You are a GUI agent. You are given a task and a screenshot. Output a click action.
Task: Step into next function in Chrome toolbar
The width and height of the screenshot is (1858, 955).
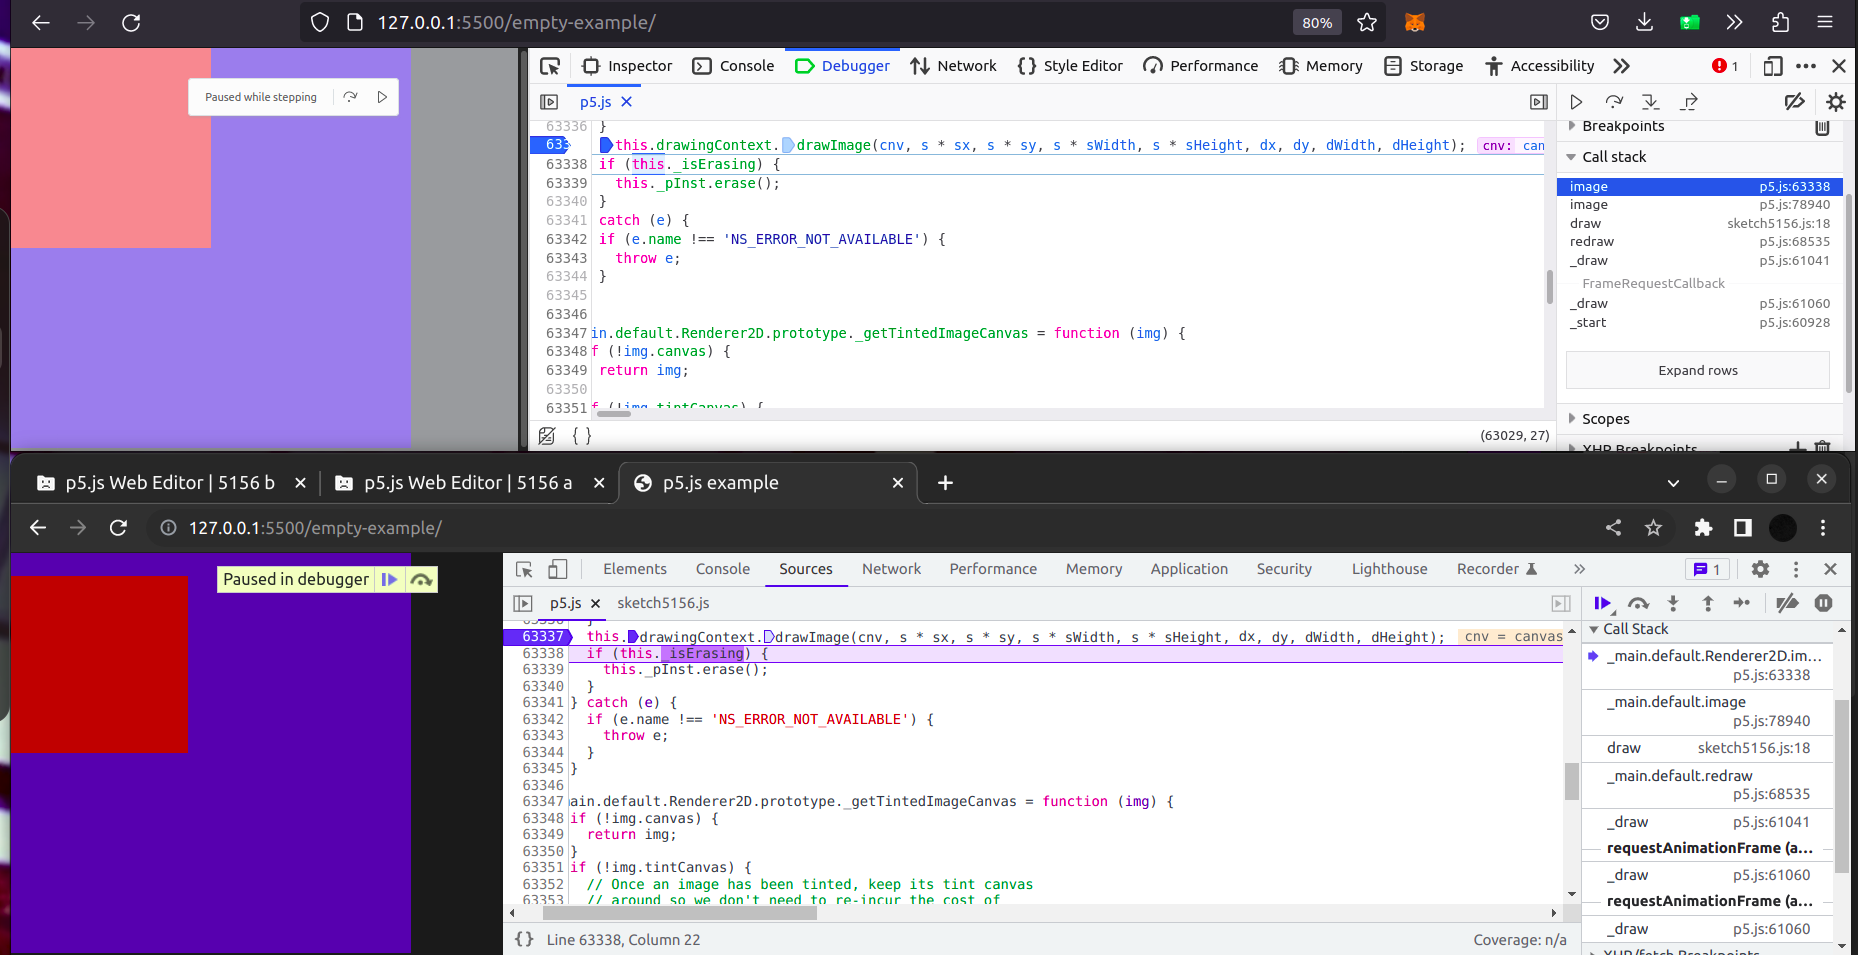pyautogui.click(x=1673, y=603)
